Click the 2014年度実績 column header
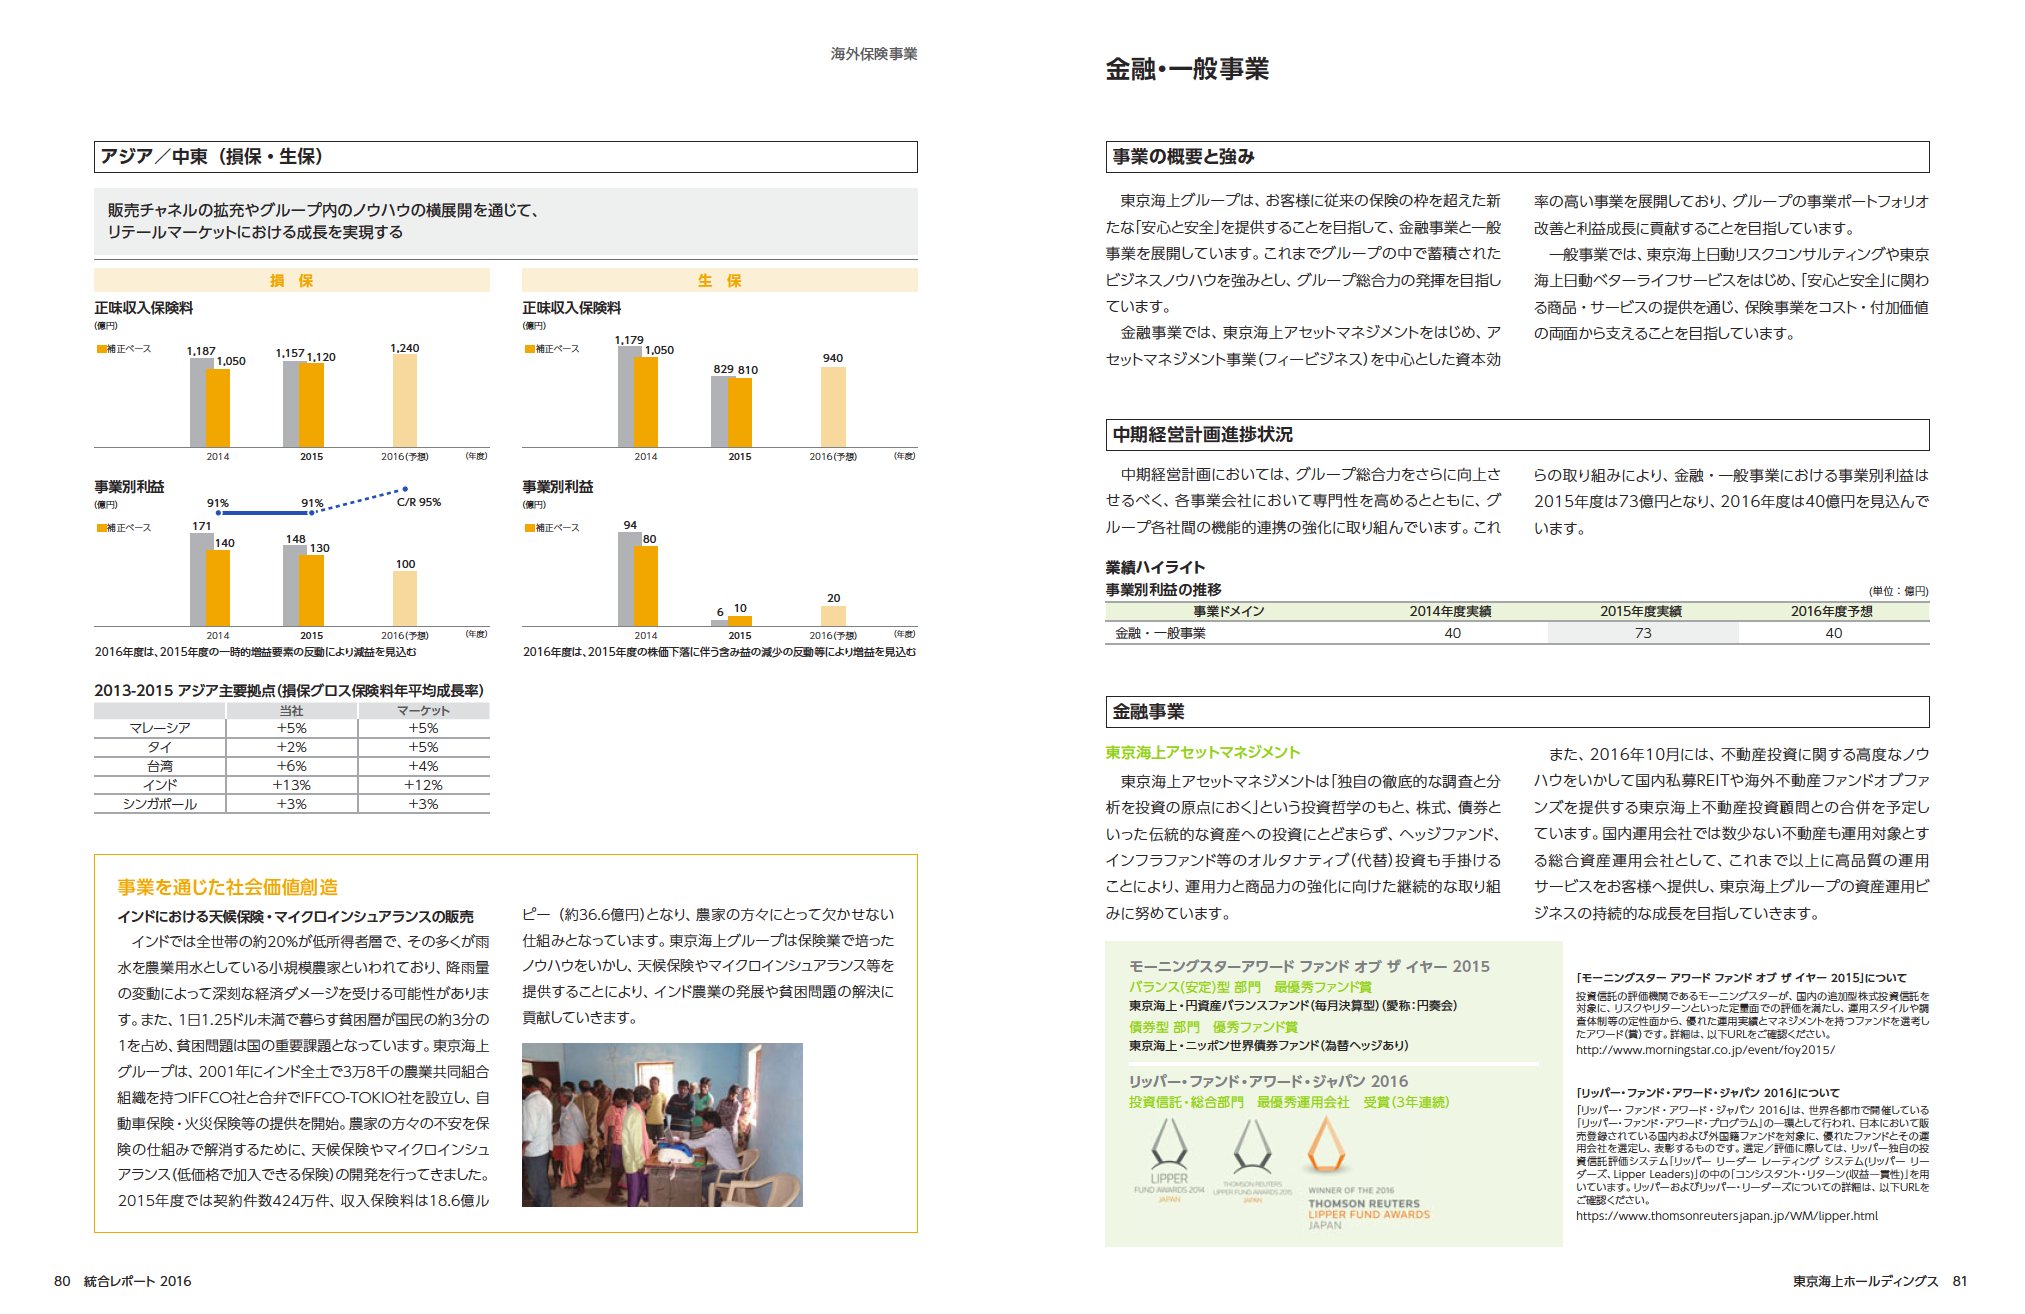 pos(1451,611)
